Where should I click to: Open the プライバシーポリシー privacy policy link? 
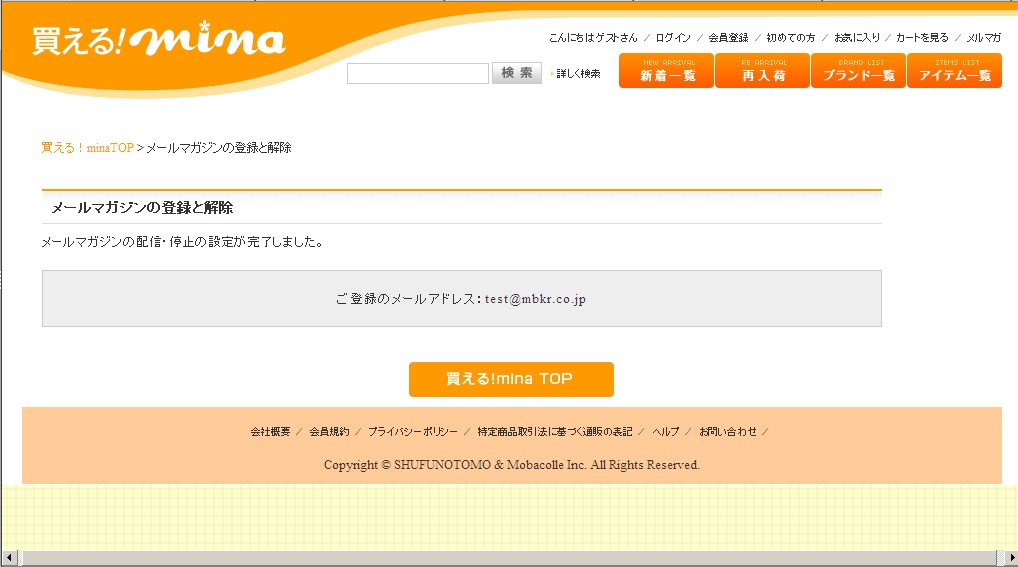[412, 432]
